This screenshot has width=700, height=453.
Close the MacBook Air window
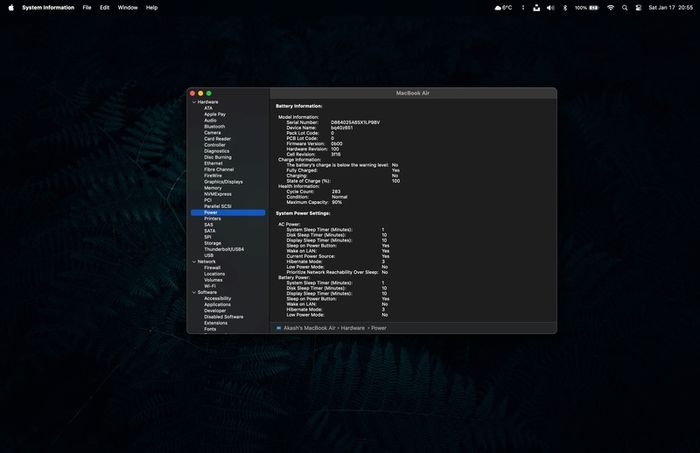click(192, 93)
